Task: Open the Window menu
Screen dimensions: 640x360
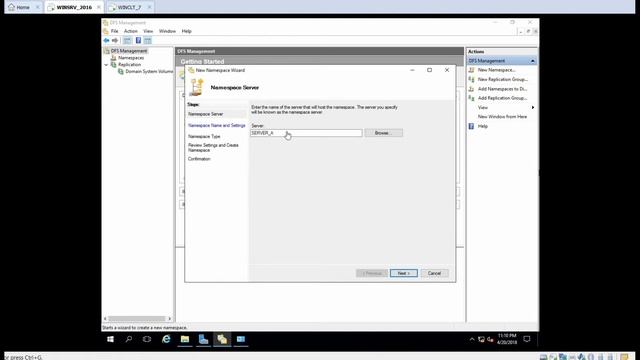Action: point(167,31)
